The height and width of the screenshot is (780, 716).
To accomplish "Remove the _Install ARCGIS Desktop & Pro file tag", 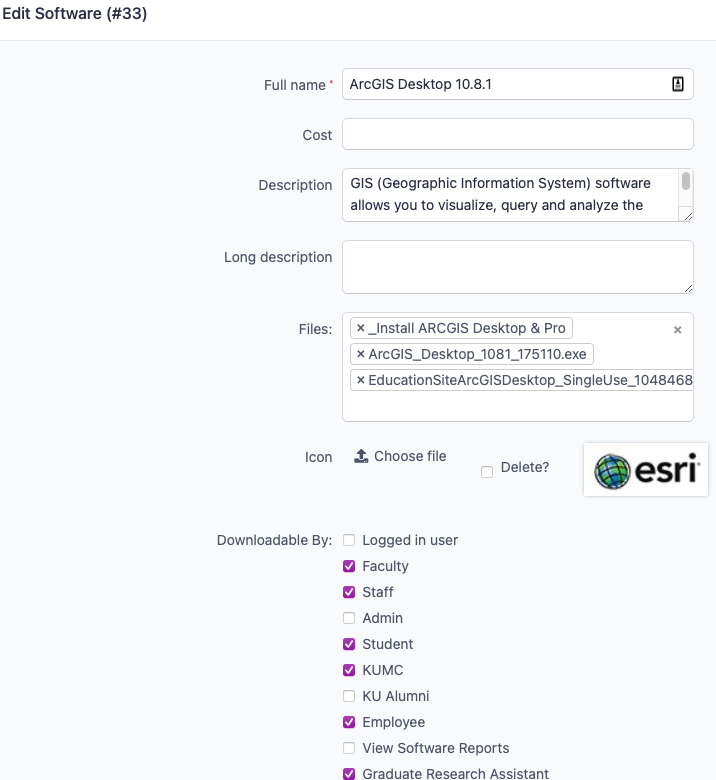I will click(x=361, y=328).
